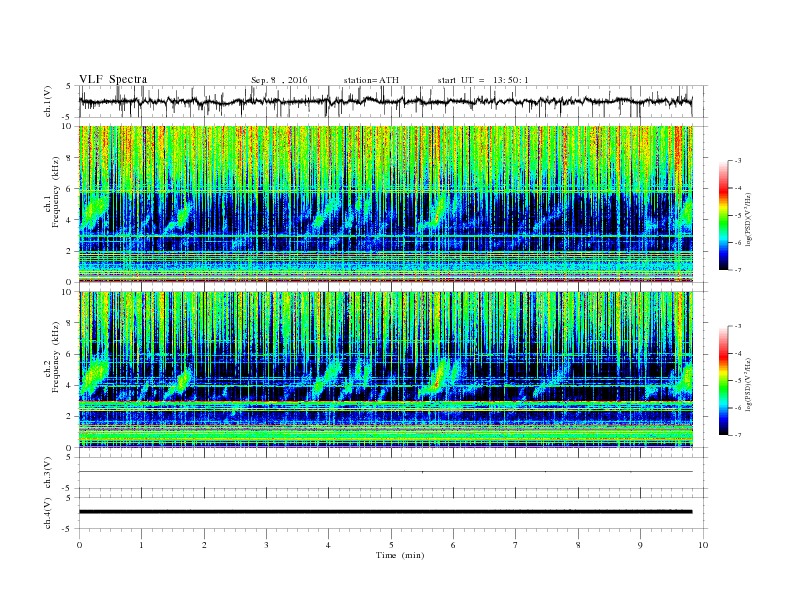Viewport: 792px width, 612px height.
Task: Select the "ch.3(V)" axis label
Action: (48, 473)
